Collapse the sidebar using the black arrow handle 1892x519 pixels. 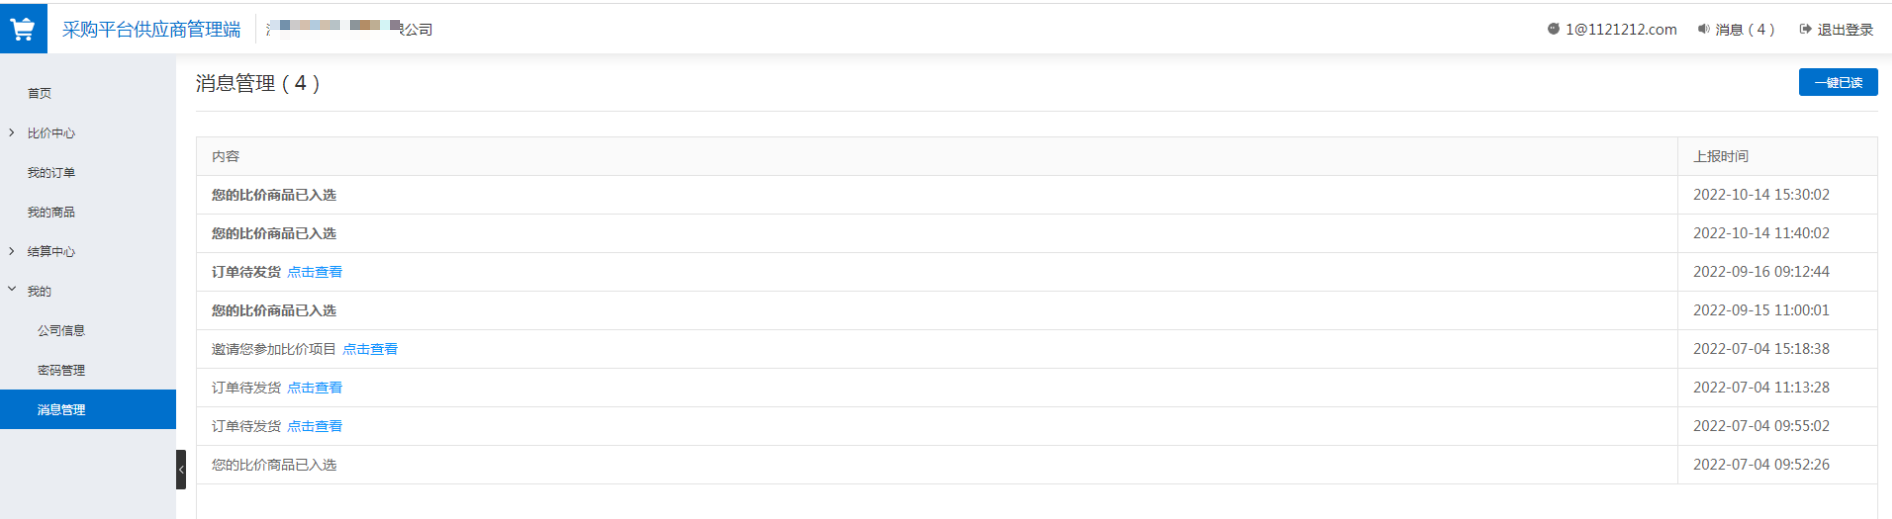(181, 469)
